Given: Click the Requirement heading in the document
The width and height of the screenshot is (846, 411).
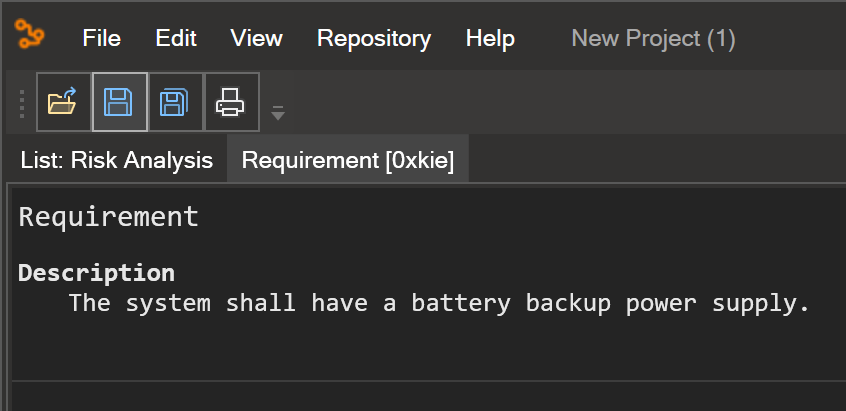Looking at the screenshot, I should (x=108, y=217).
